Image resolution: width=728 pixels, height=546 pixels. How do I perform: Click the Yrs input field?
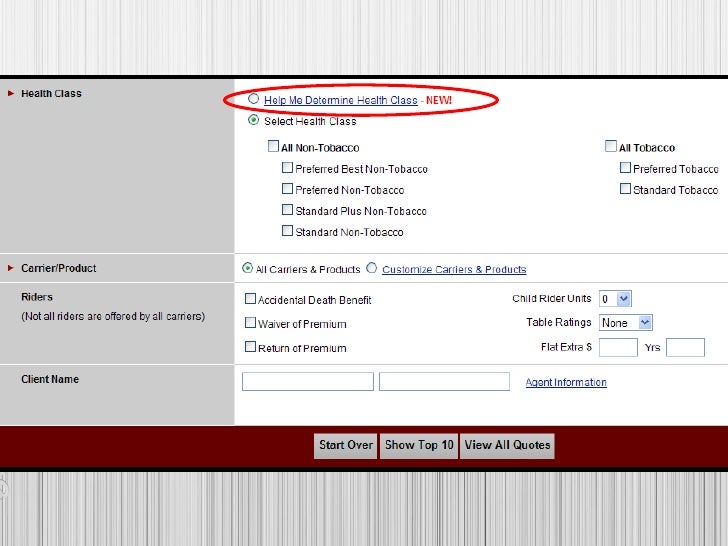point(685,347)
